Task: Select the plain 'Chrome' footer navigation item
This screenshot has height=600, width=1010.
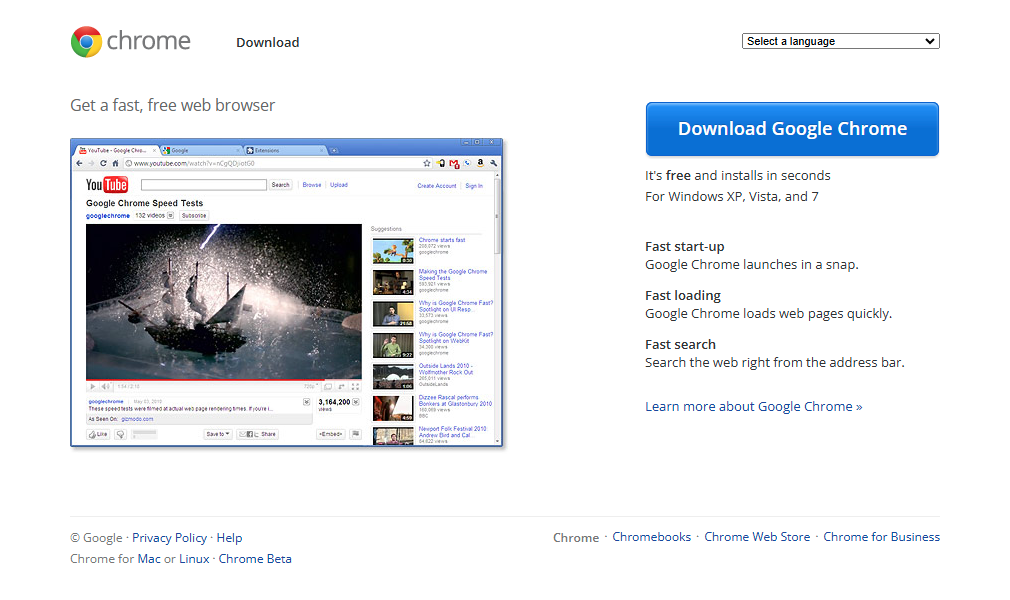Action: pyautogui.click(x=576, y=538)
